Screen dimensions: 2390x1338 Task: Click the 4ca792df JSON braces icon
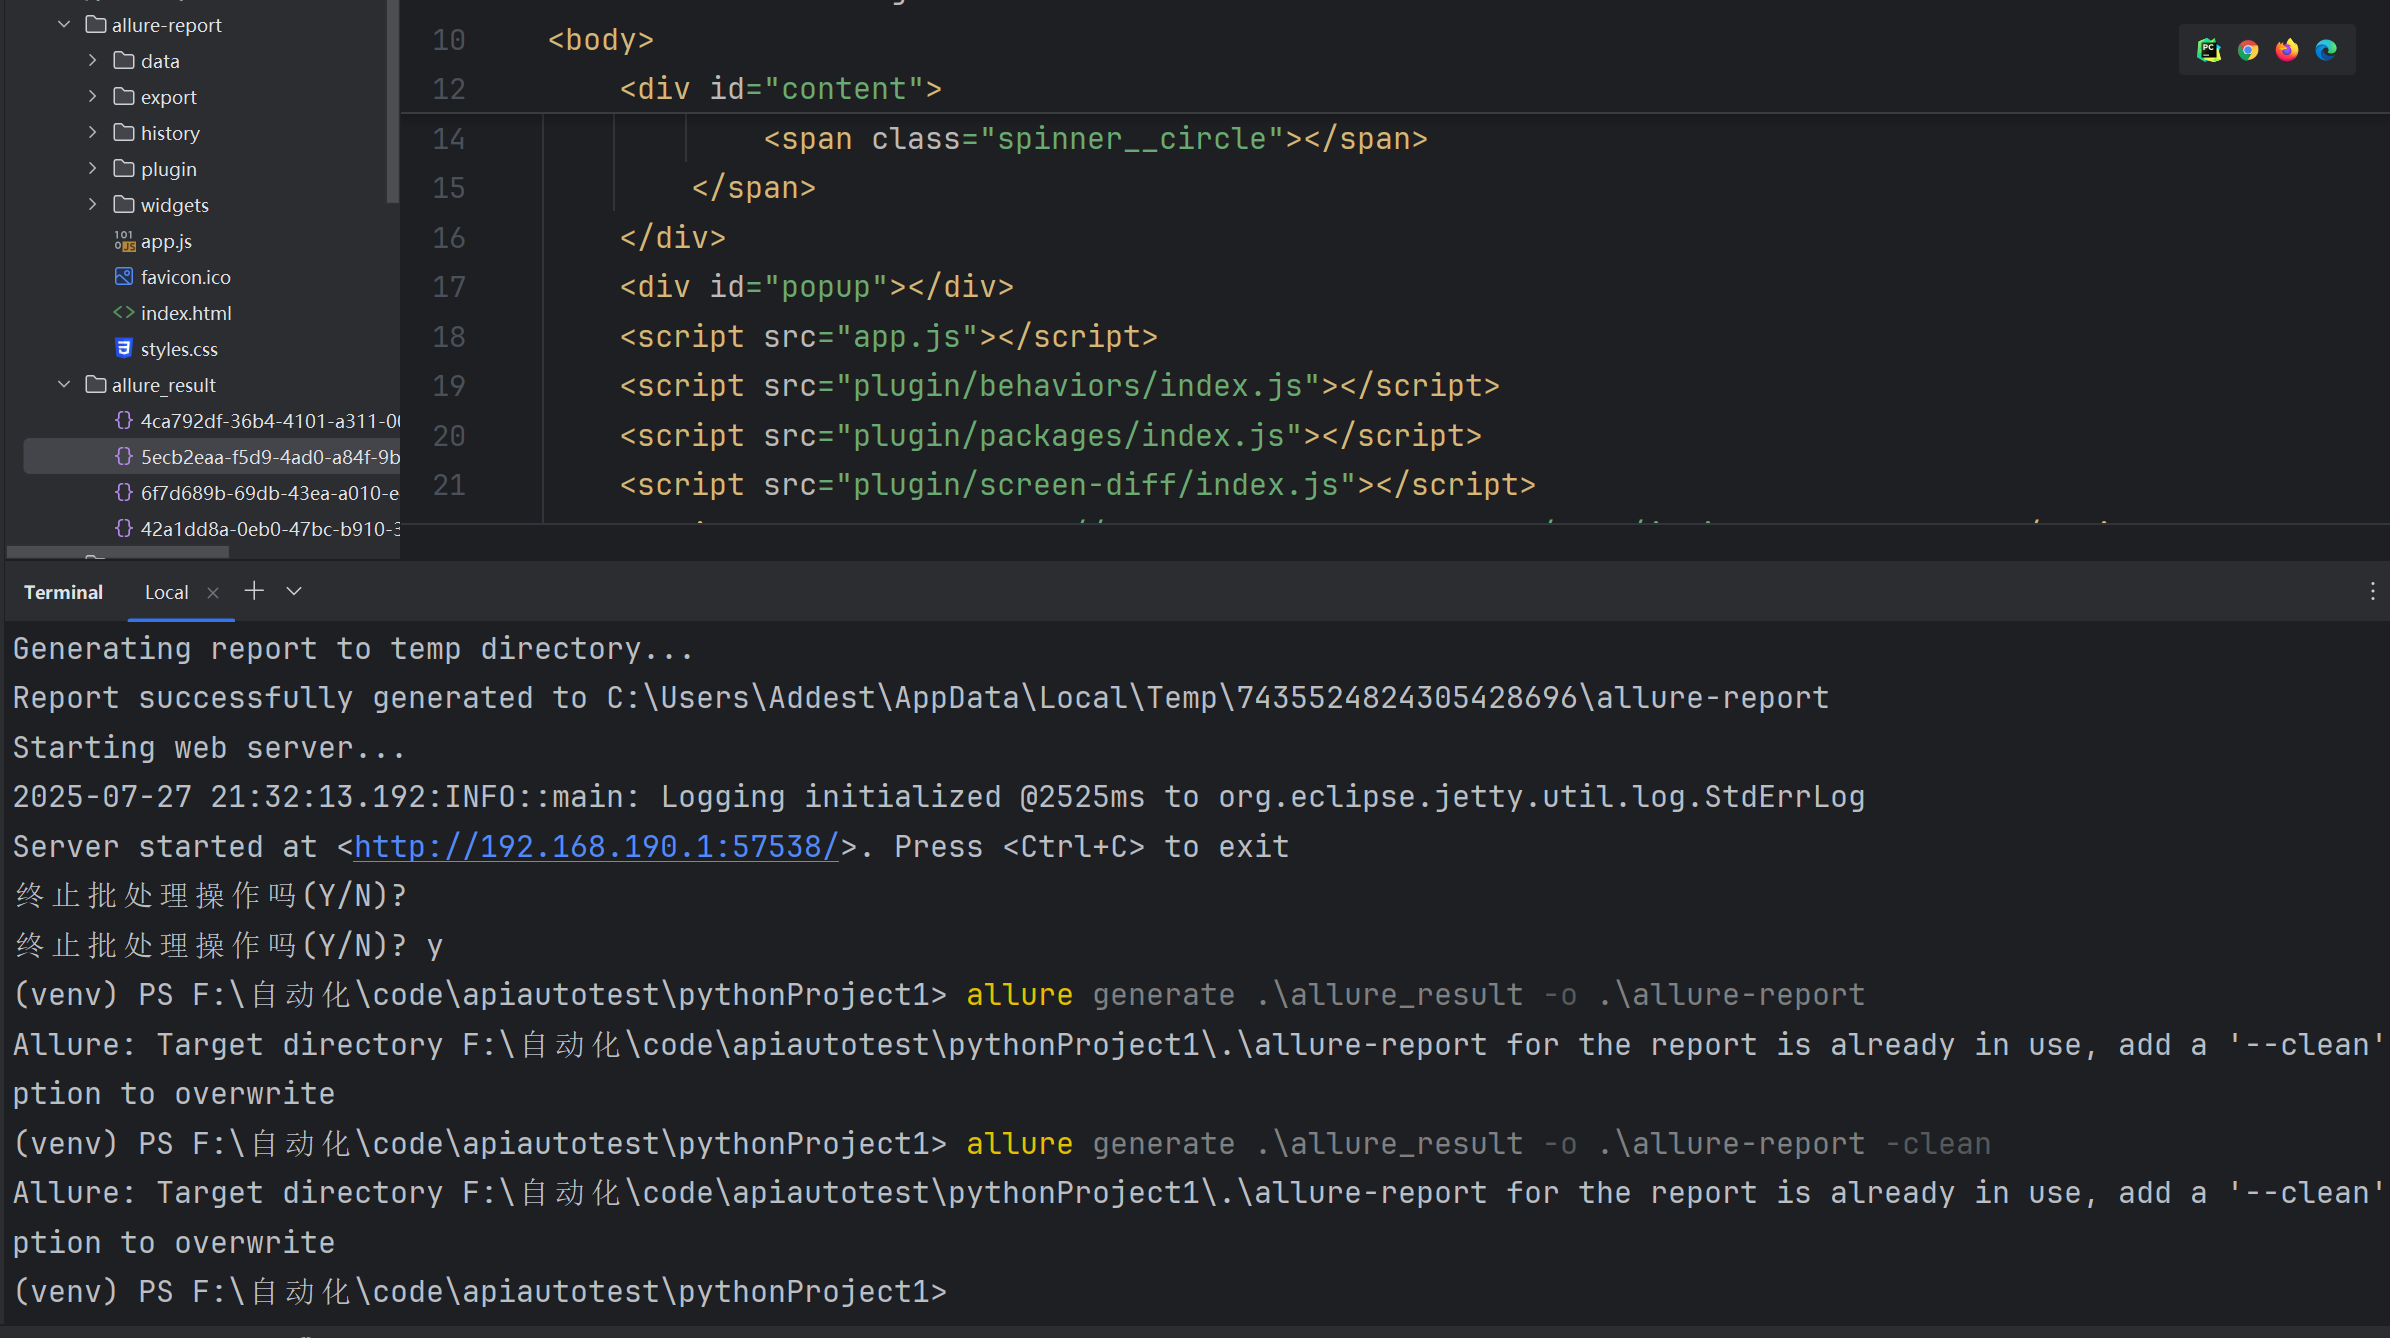click(124, 420)
